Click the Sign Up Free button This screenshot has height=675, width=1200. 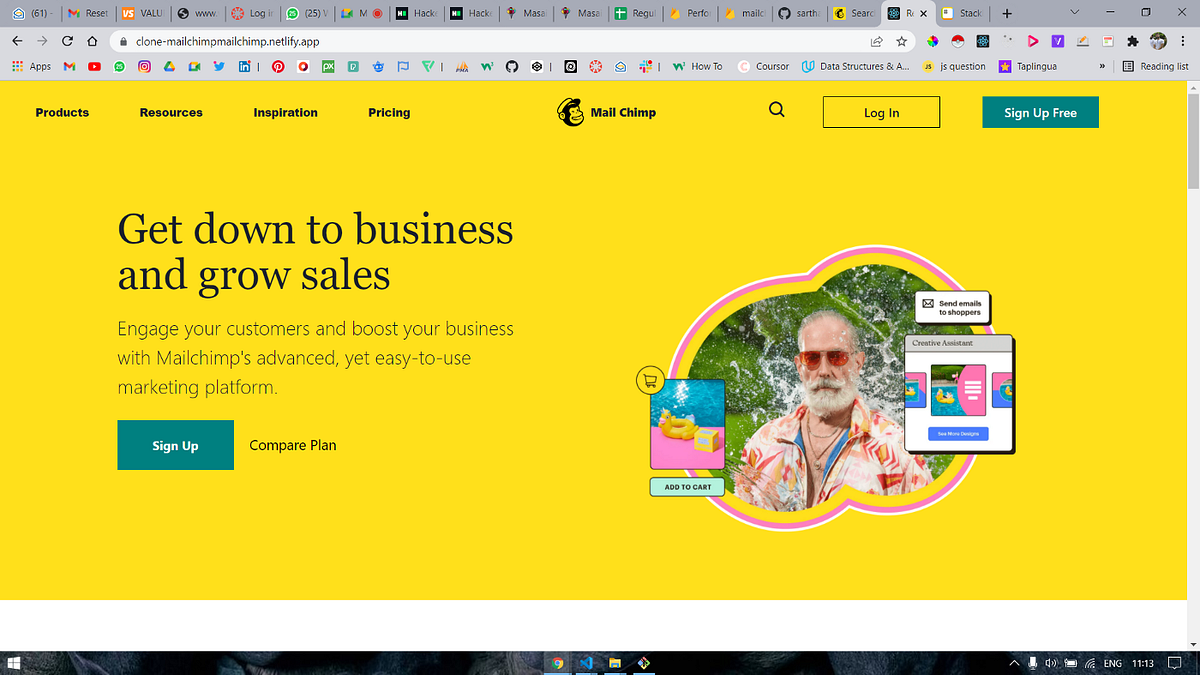(x=1040, y=112)
